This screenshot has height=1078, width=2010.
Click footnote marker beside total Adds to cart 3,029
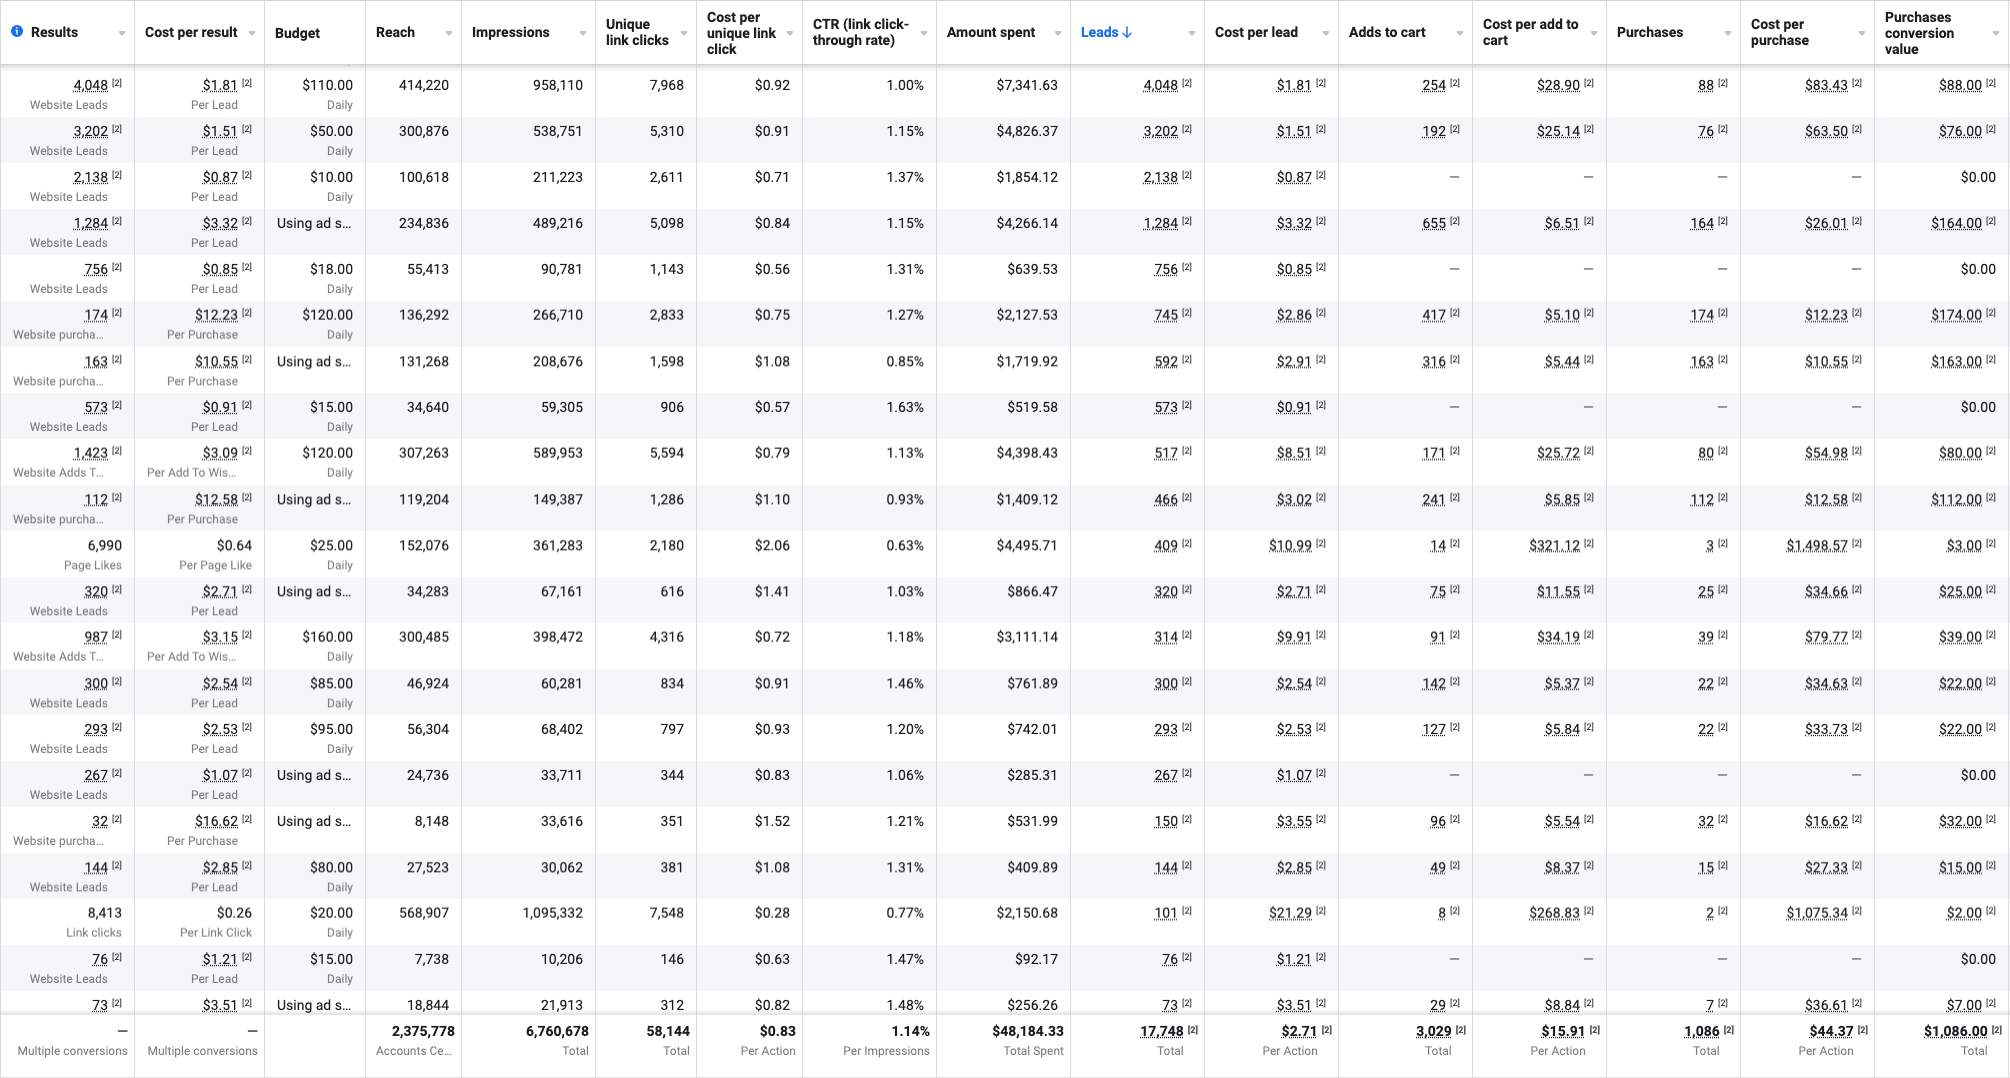tap(1461, 1029)
